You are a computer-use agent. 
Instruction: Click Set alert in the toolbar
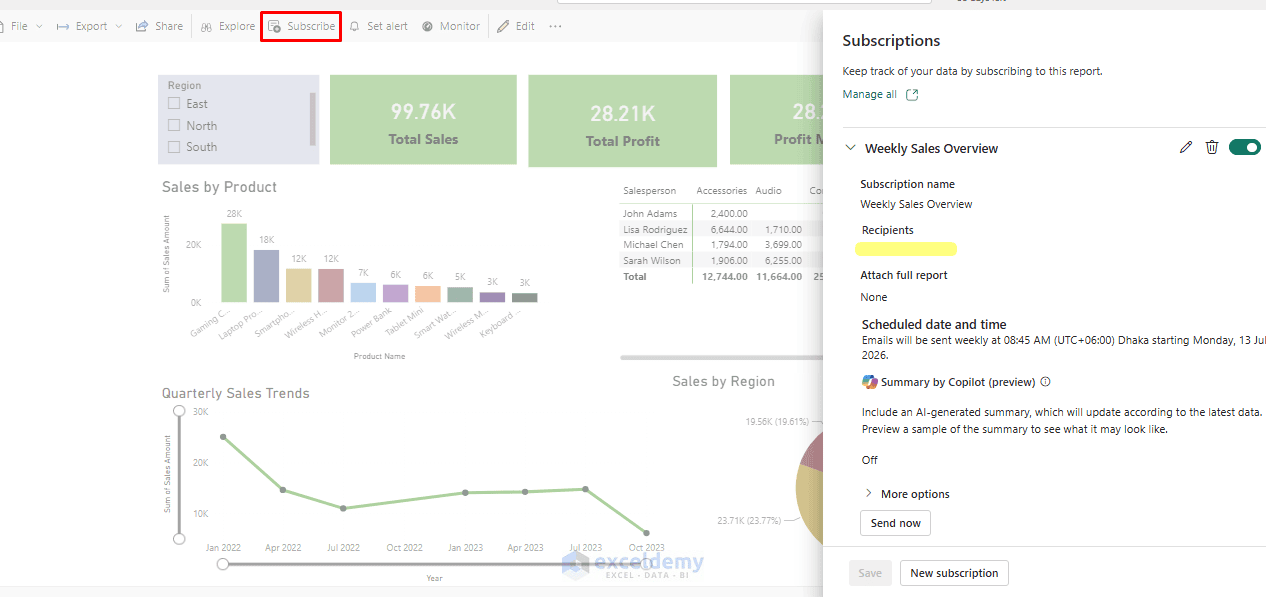click(378, 26)
